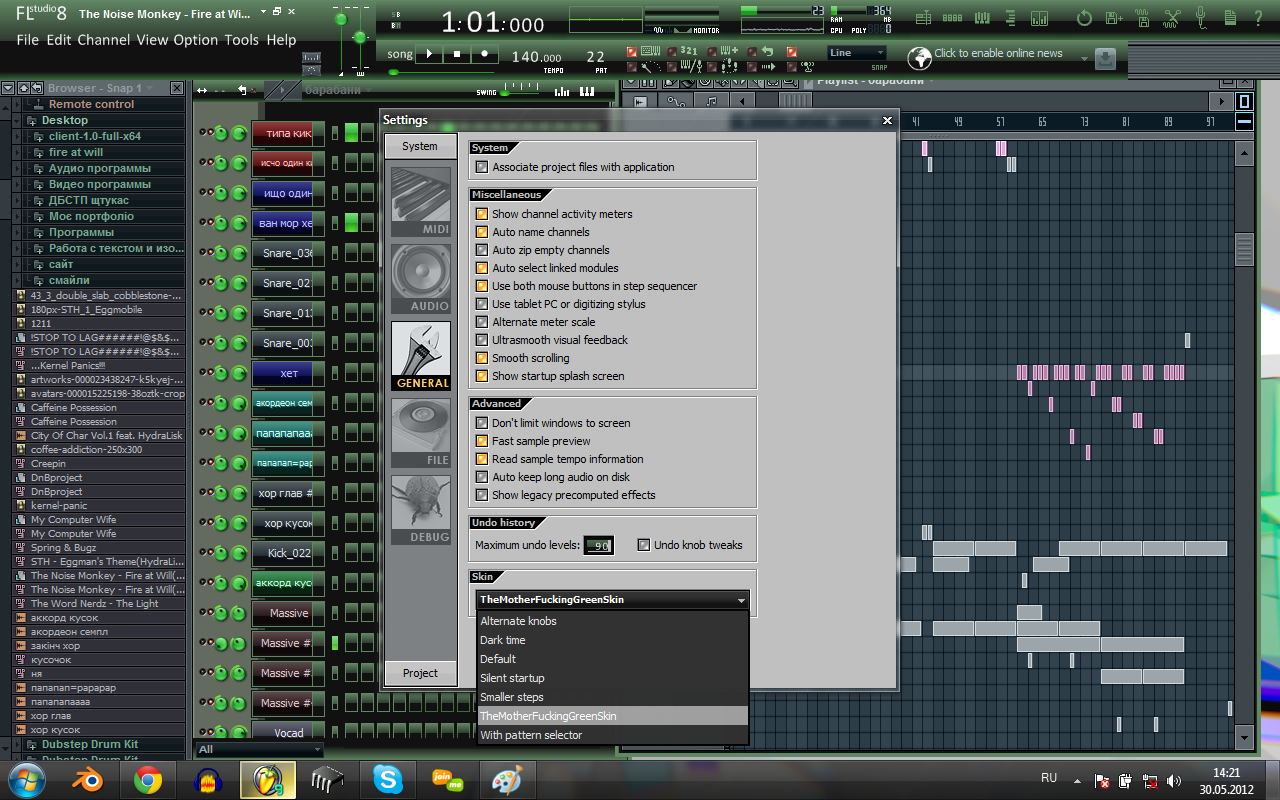
Task: Select the GENERAL settings page
Action: (x=421, y=356)
